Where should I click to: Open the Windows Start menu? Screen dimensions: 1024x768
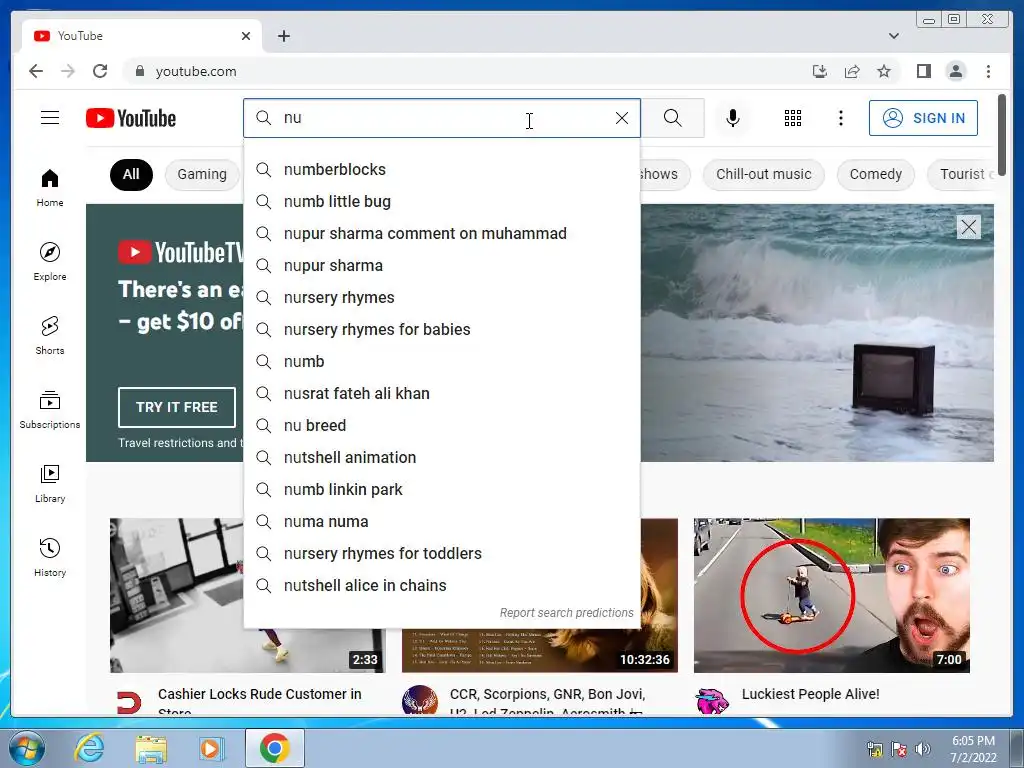[x=26, y=748]
